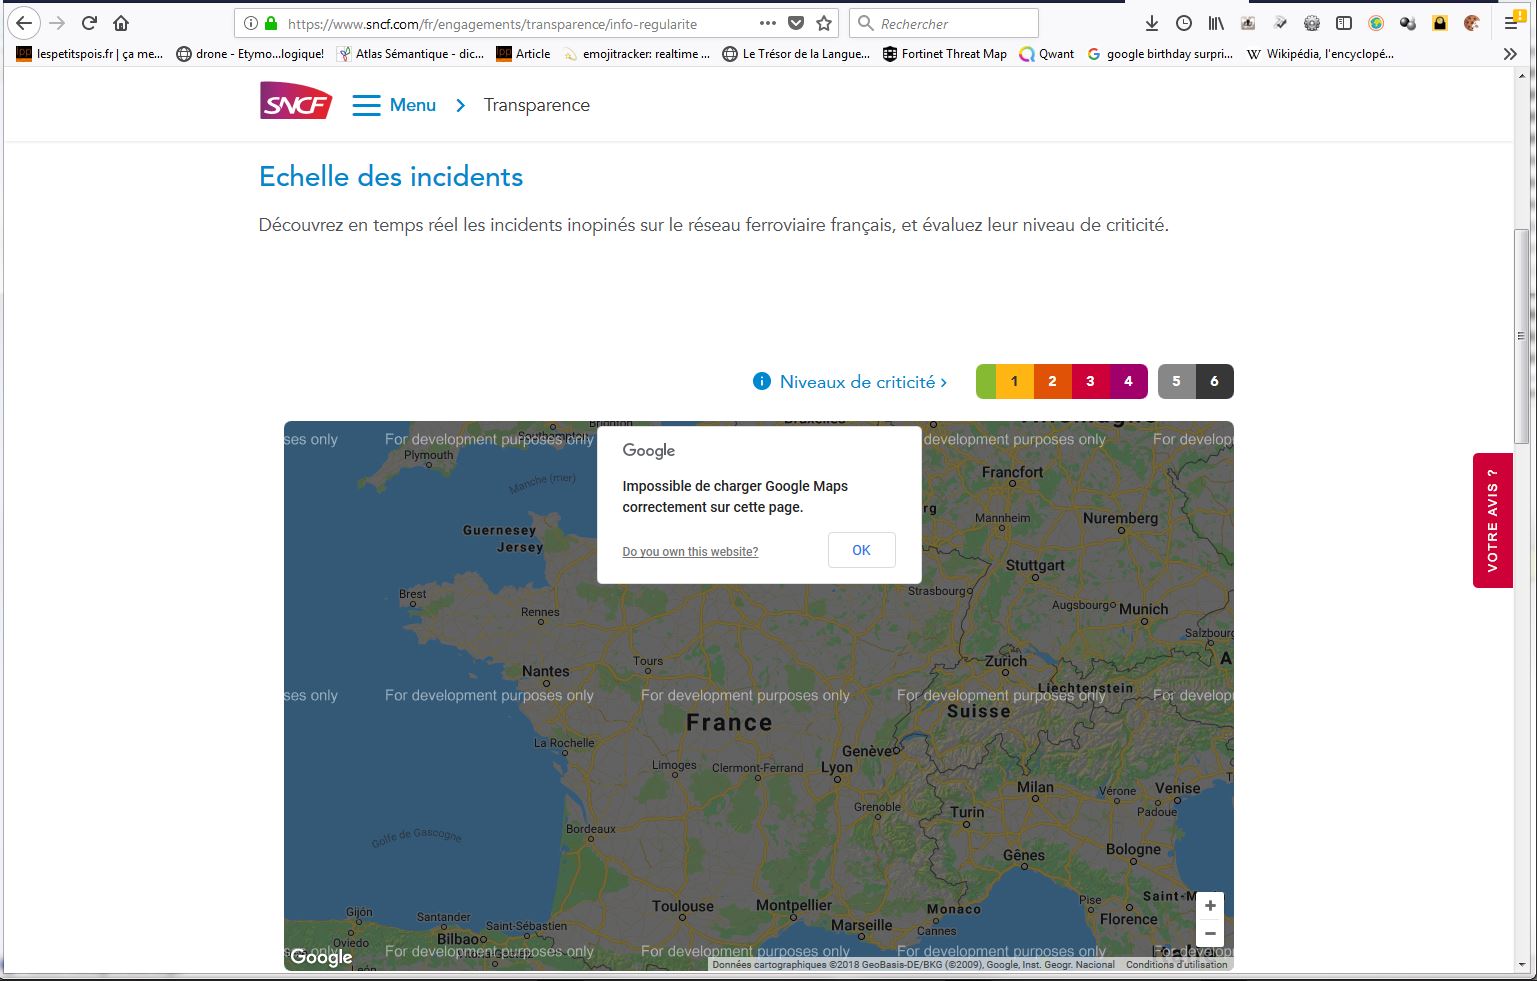Click the search magnifier icon
Viewport: 1537px width, 981px height.
(x=866, y=23)
